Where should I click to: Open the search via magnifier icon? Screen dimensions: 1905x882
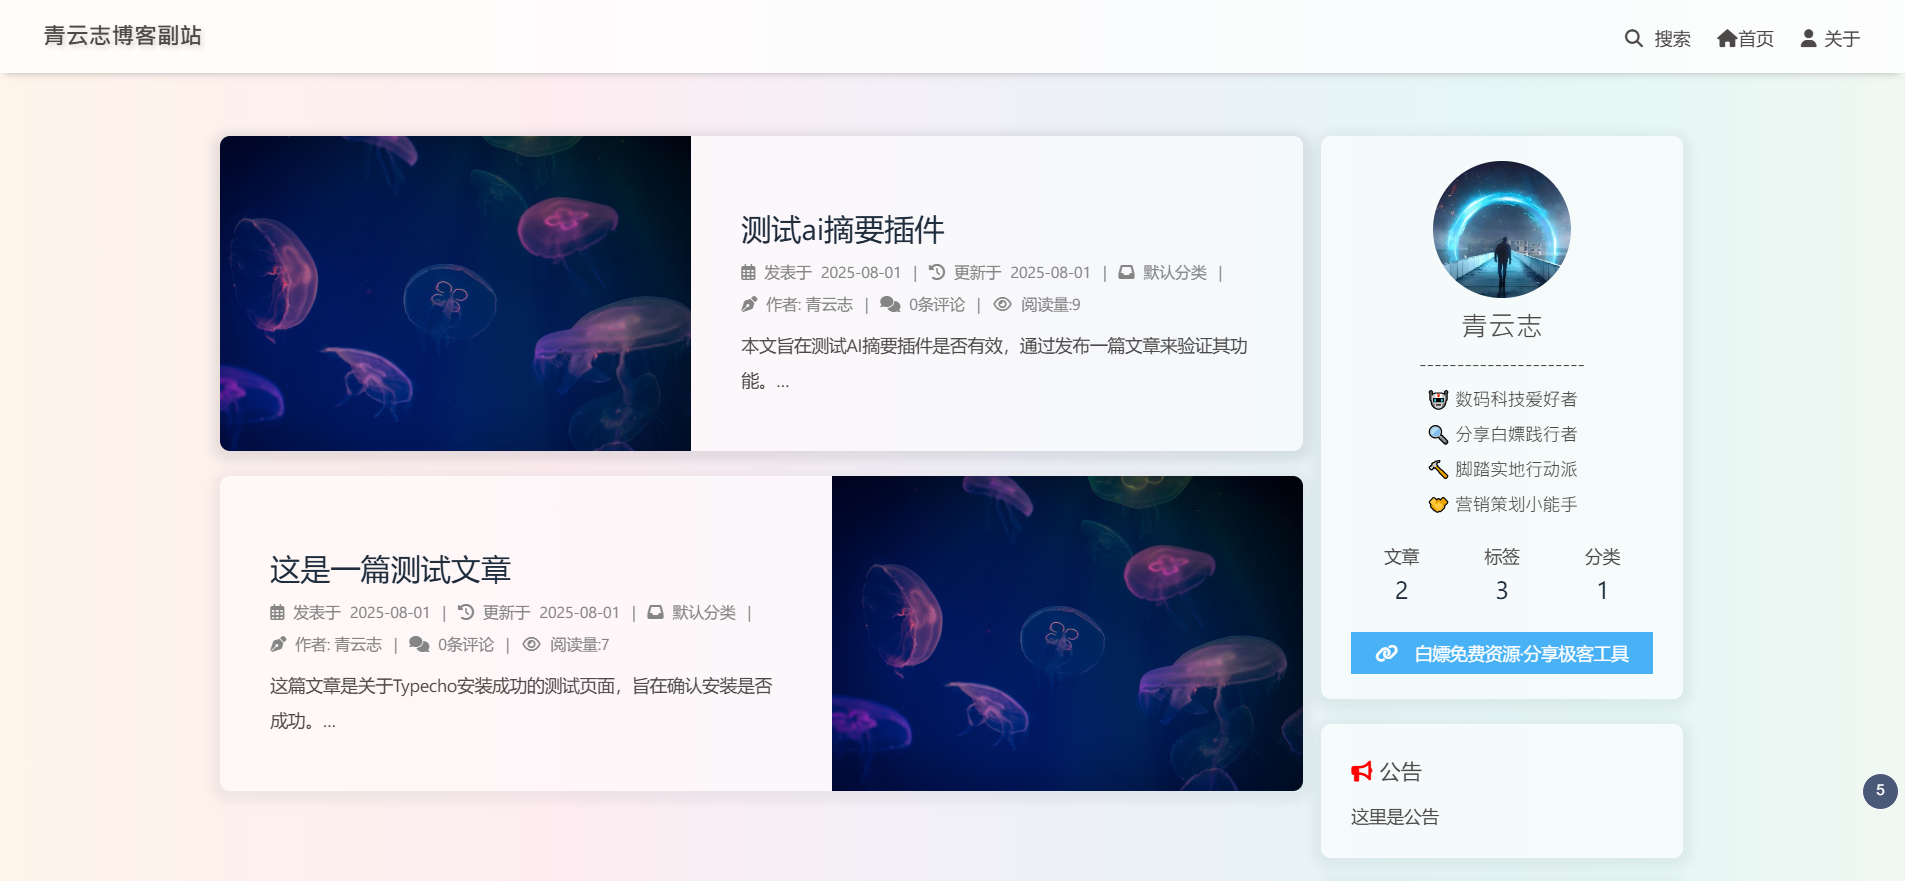pos(1633,38)
